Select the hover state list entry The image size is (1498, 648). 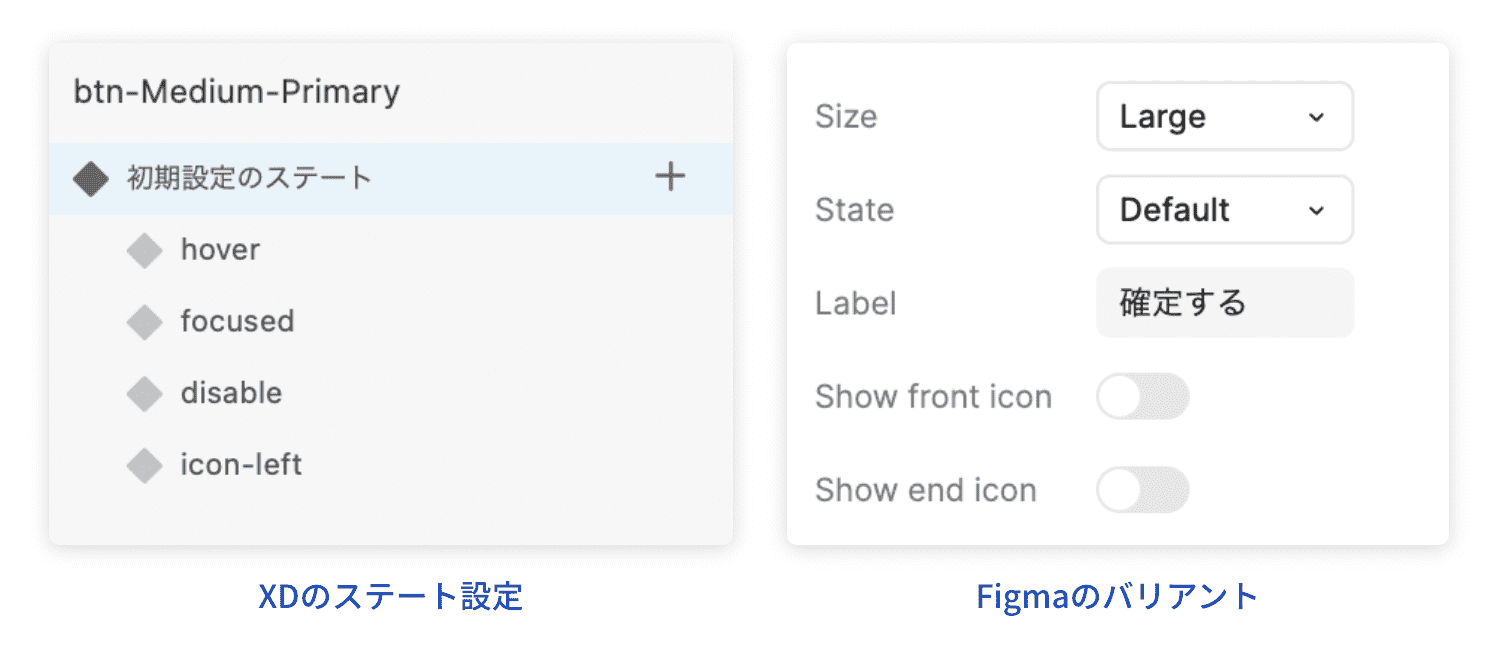pos(220,249)
